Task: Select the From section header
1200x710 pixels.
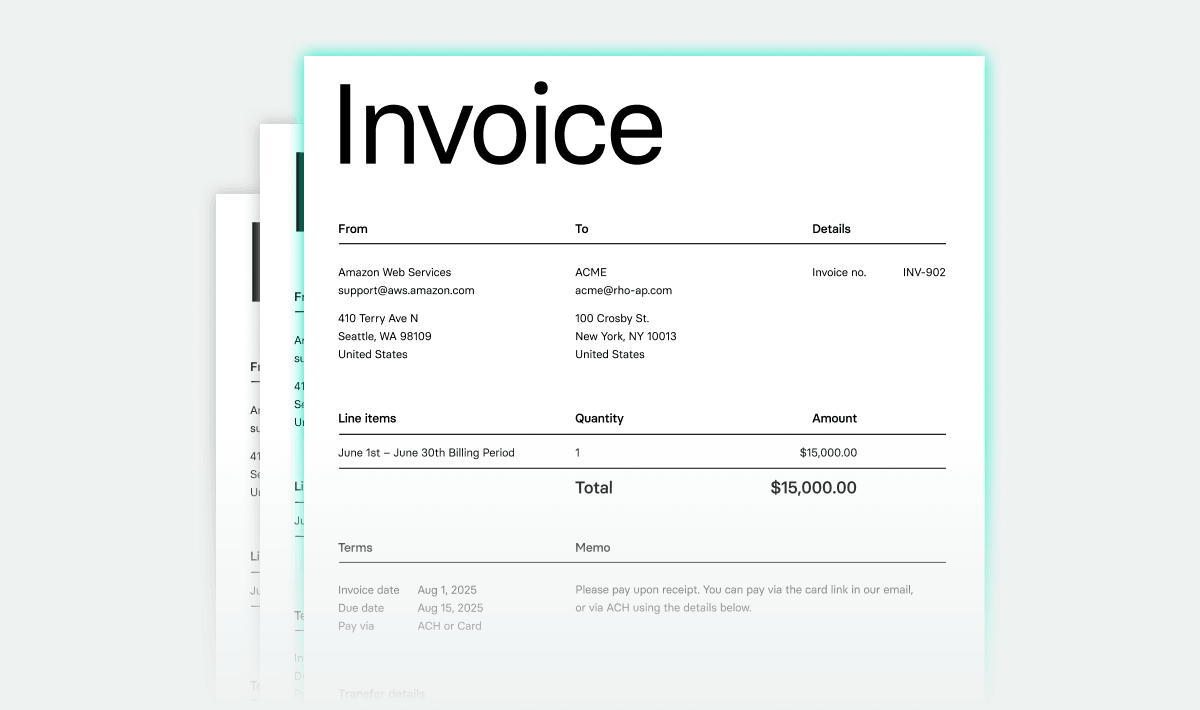Action: tap(352, 228)
